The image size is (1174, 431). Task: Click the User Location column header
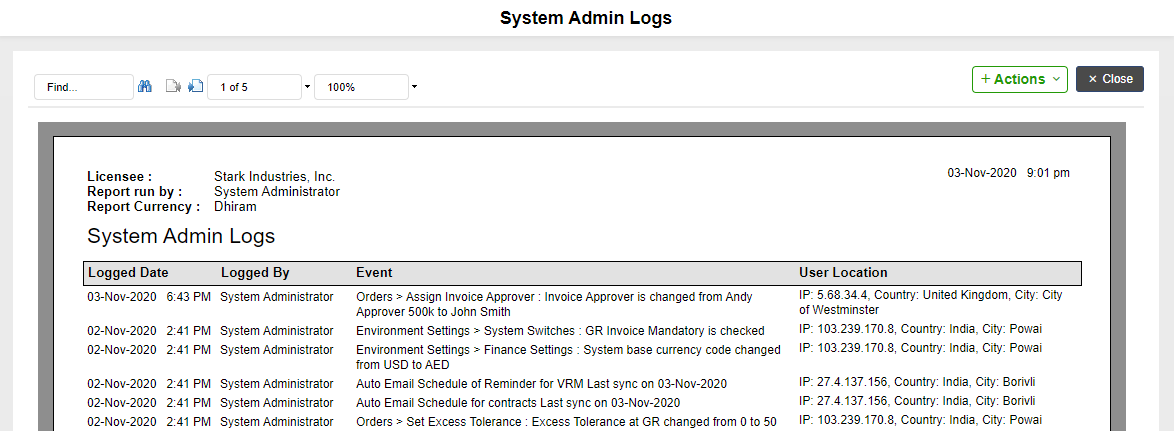[843, 273]
